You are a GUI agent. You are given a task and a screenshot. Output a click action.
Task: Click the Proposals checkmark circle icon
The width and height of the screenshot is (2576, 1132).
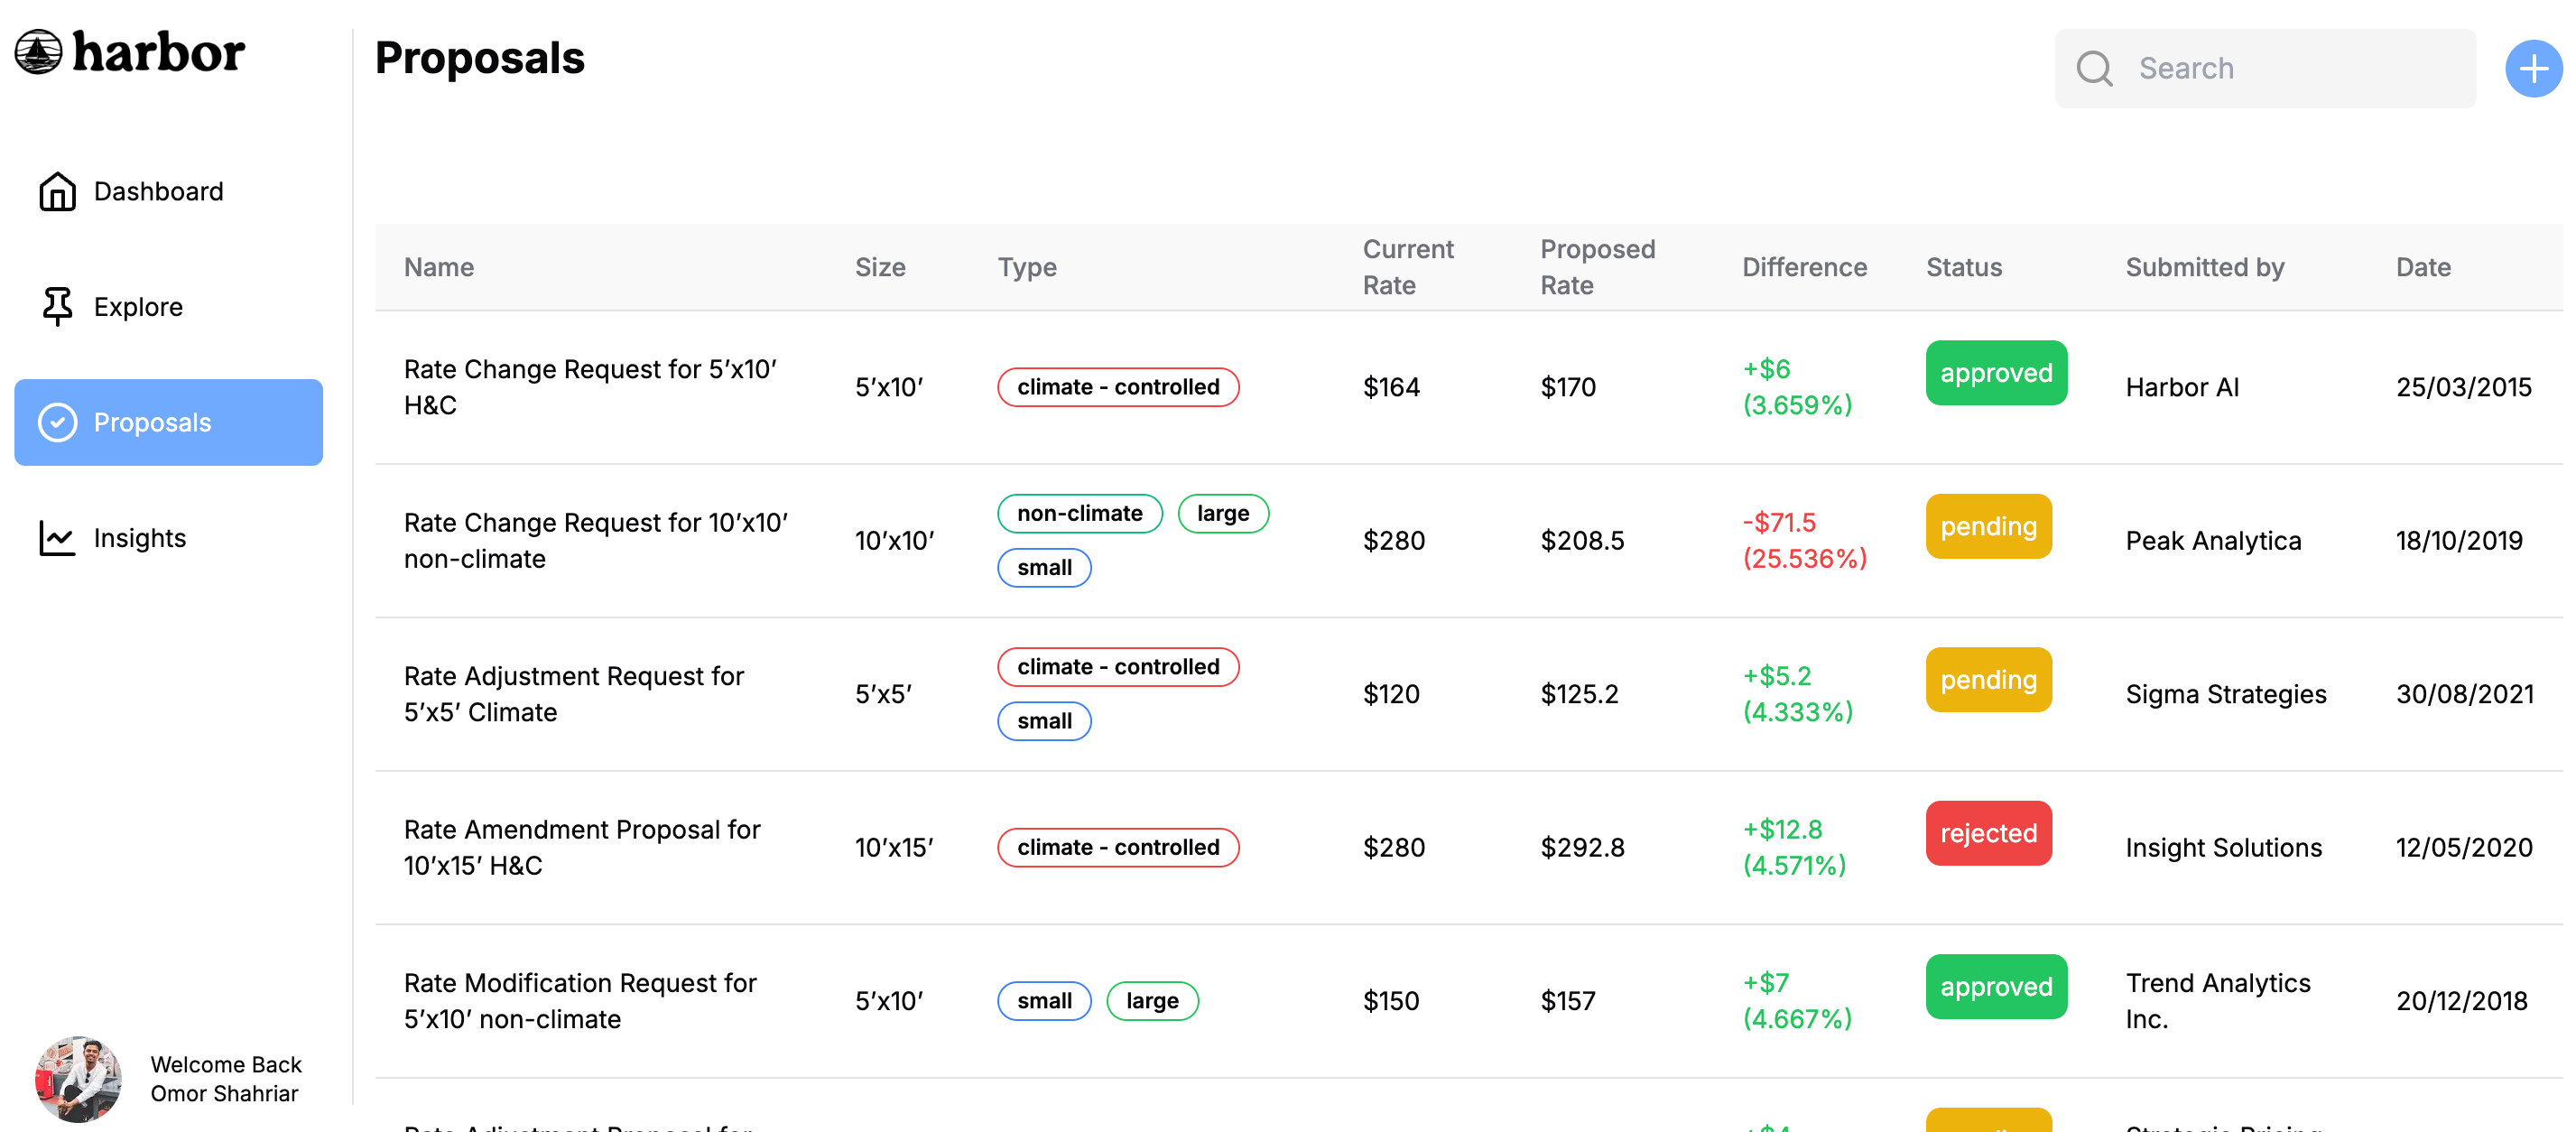[57, 422]
